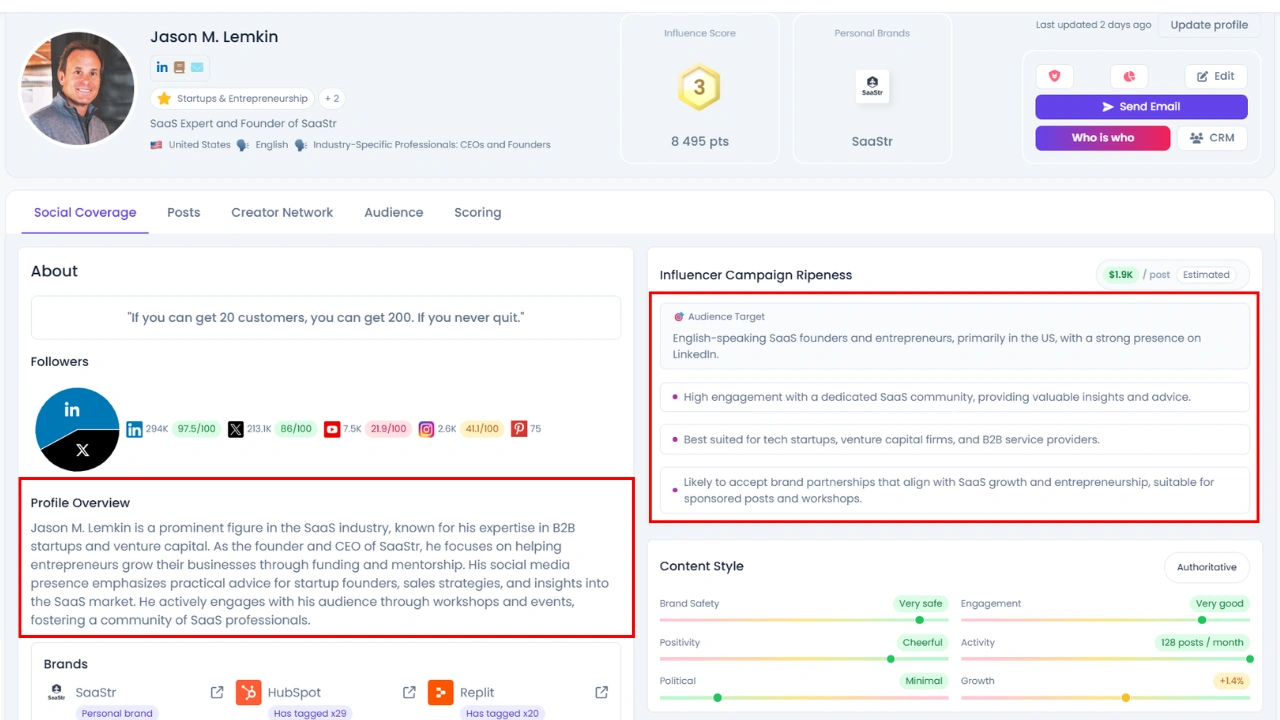Click the HubSpot orange logo
Viewport: 1280px width, 720px height.
coord(249,692)
